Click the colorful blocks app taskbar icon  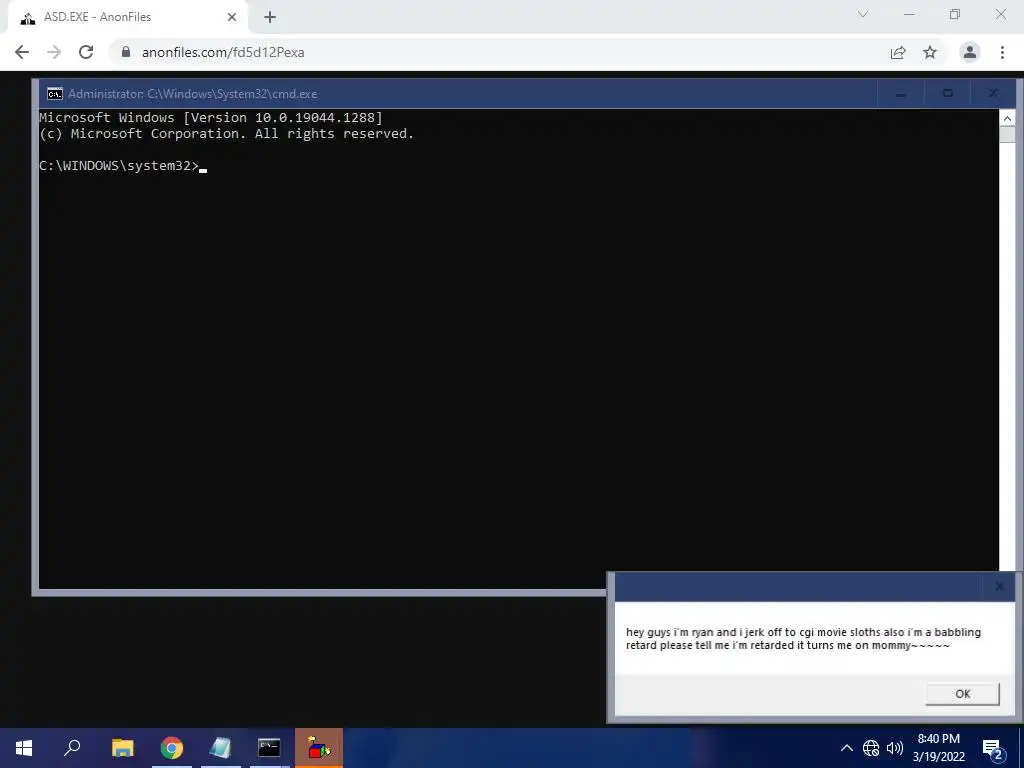tap(319, 748)
